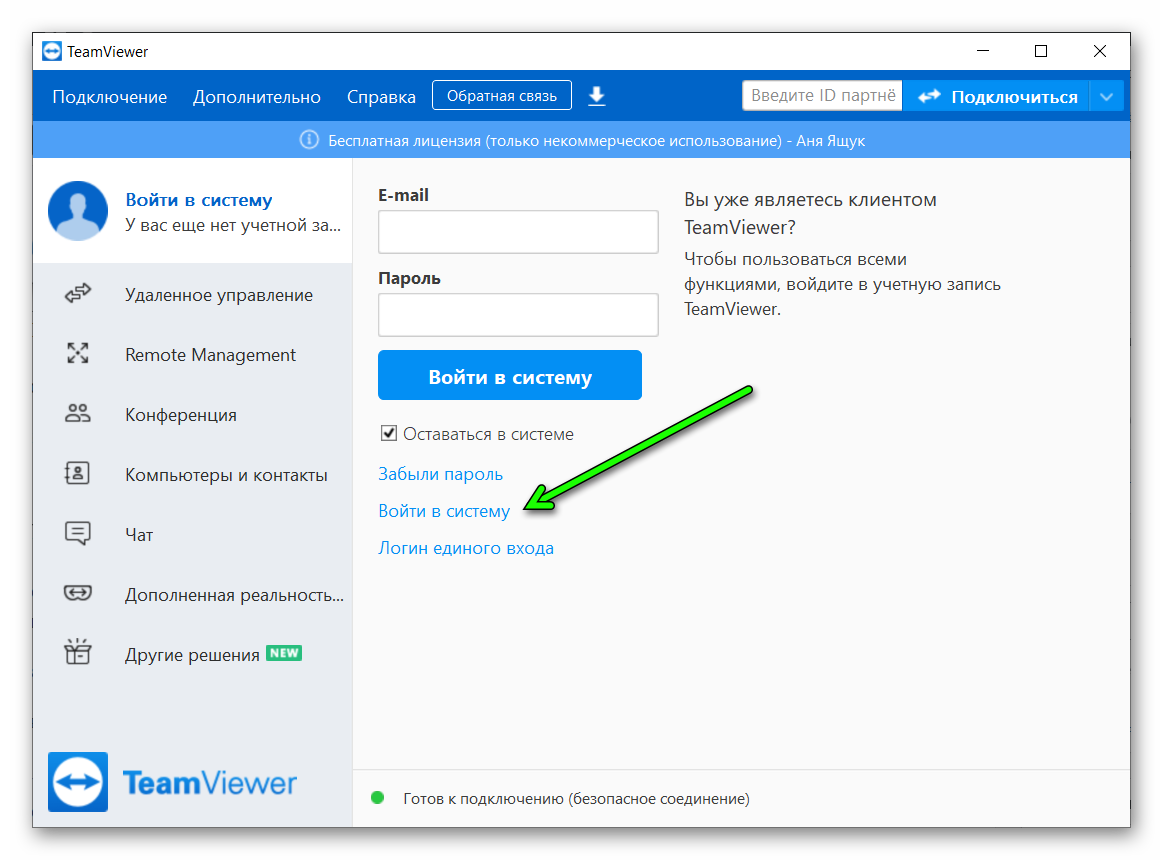Click the Готов к подключению status text
Screen dimensions: 1163x860
click(x=576, y=798)
